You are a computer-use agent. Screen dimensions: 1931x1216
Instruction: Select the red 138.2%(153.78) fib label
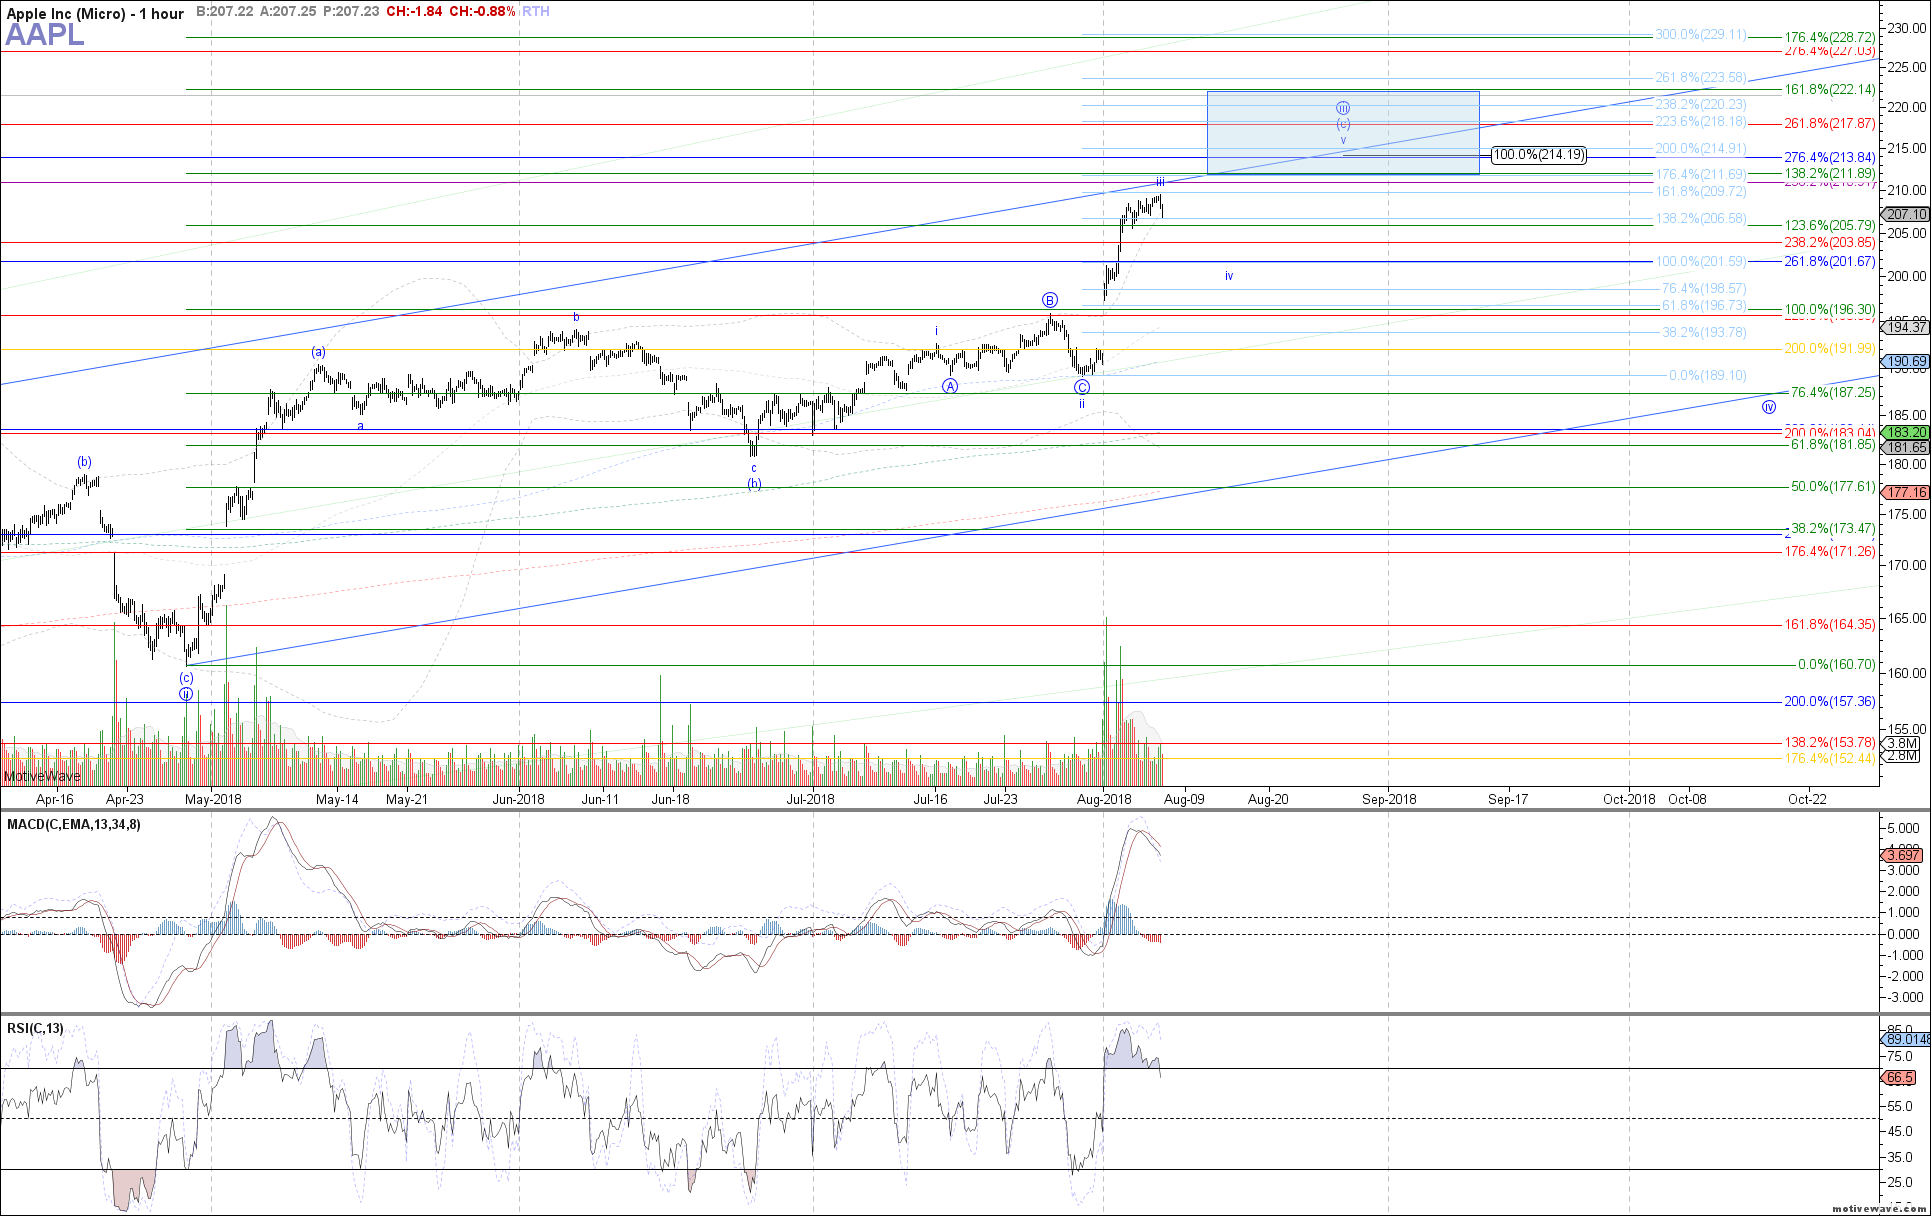tap(1830, 743)
